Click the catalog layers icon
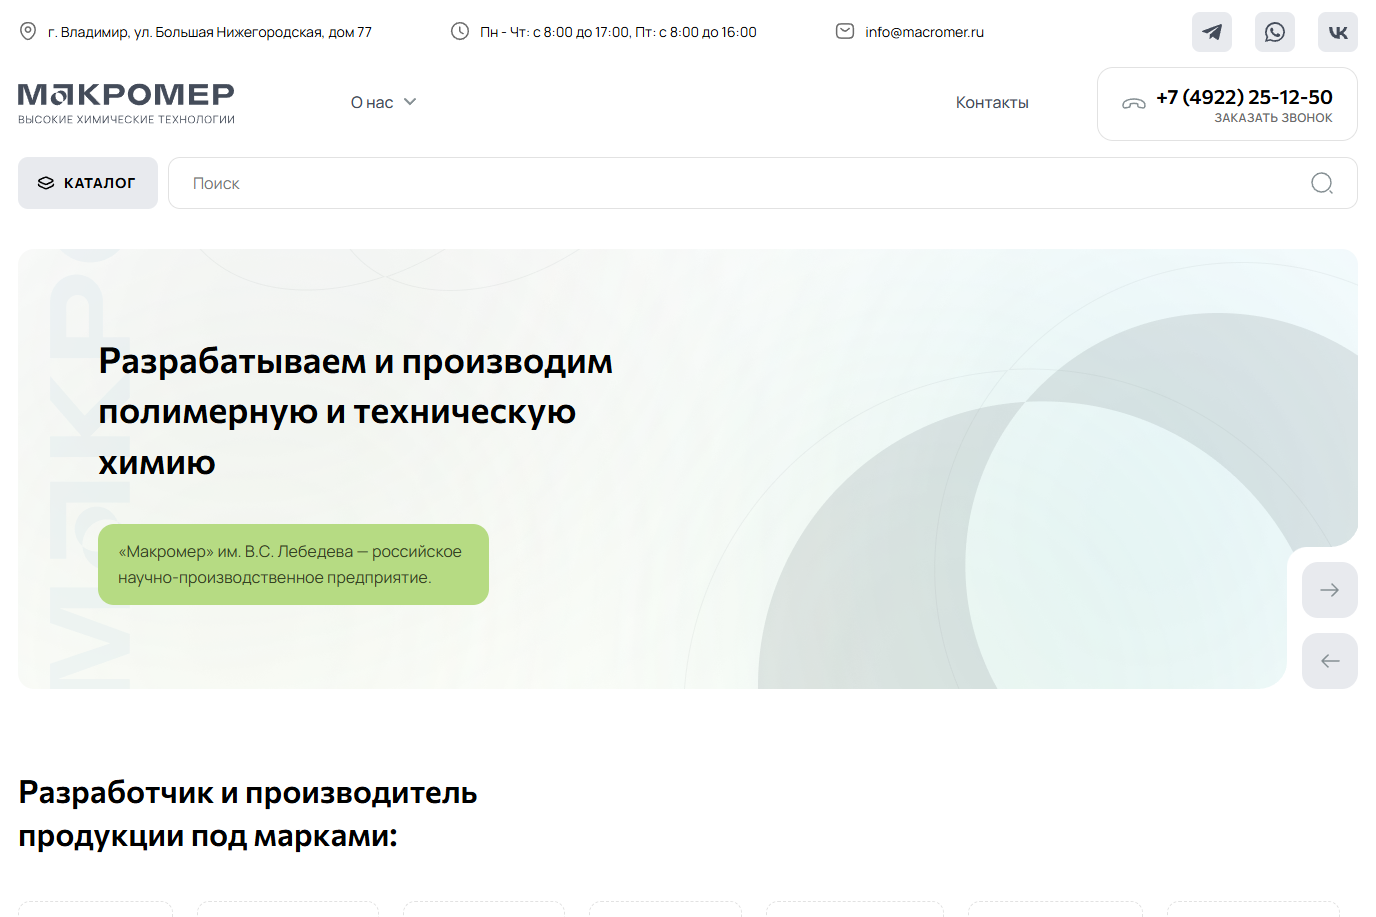The image size is (1376, 917). coord(46,183)
